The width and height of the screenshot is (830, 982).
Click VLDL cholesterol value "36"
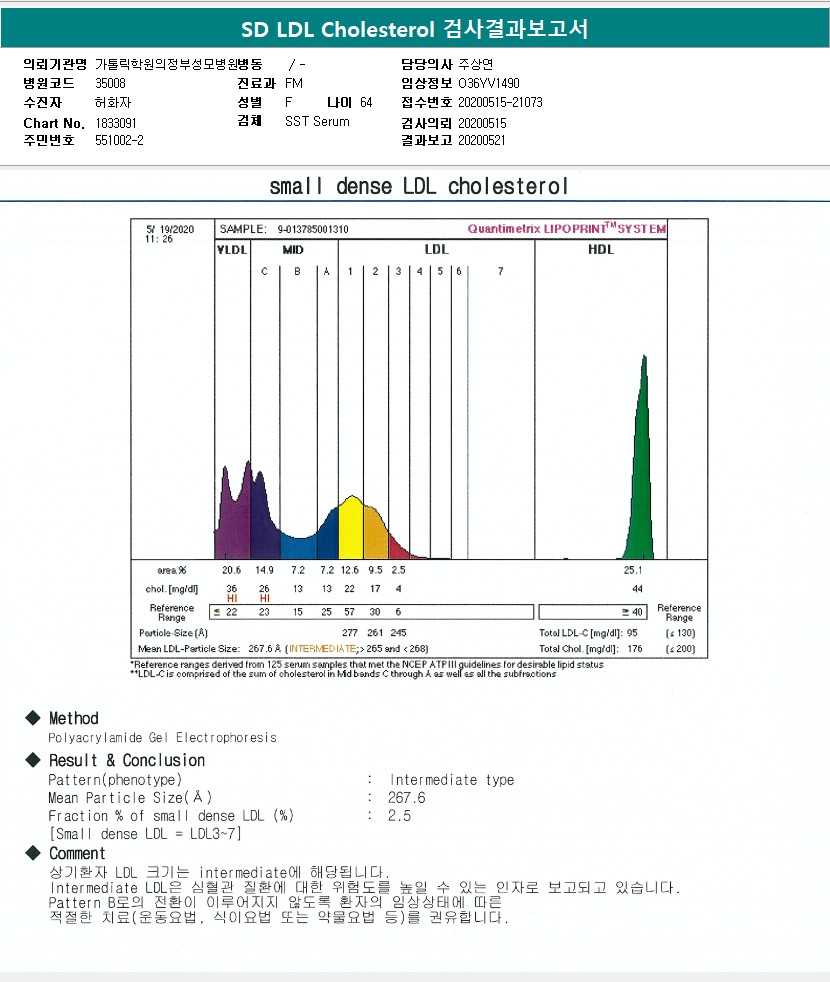(x=232, y=589)
